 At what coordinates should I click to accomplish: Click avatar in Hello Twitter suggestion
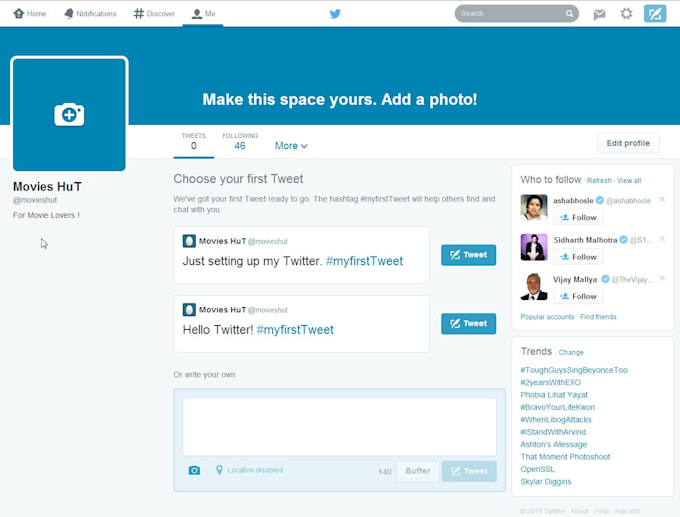click(x=189, y=310)
